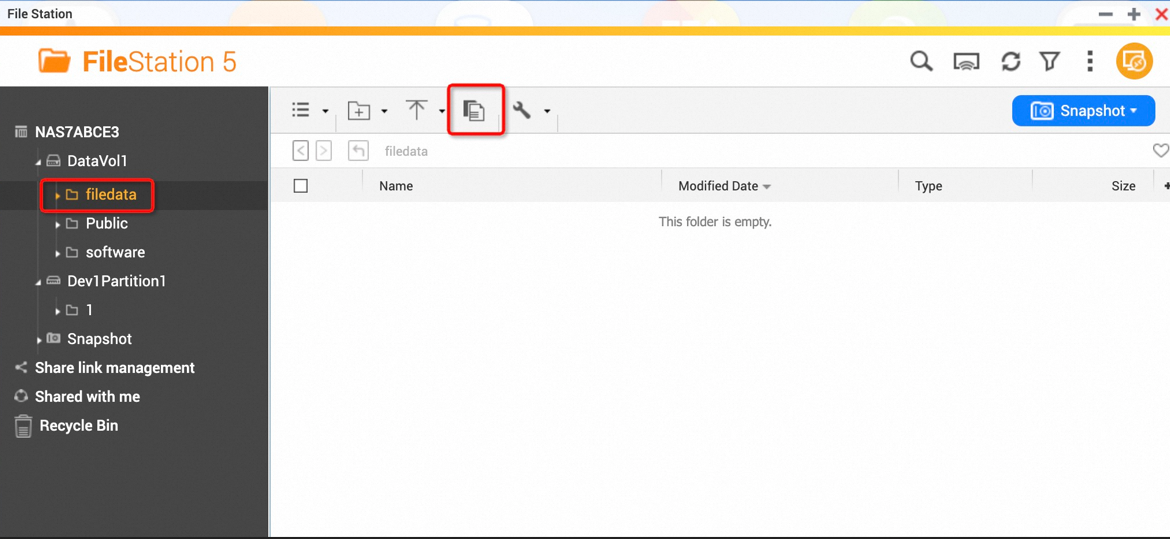The image size is (1170, 539).
Task: Select the filedata folder in sidebar
Action: (111, 194)
